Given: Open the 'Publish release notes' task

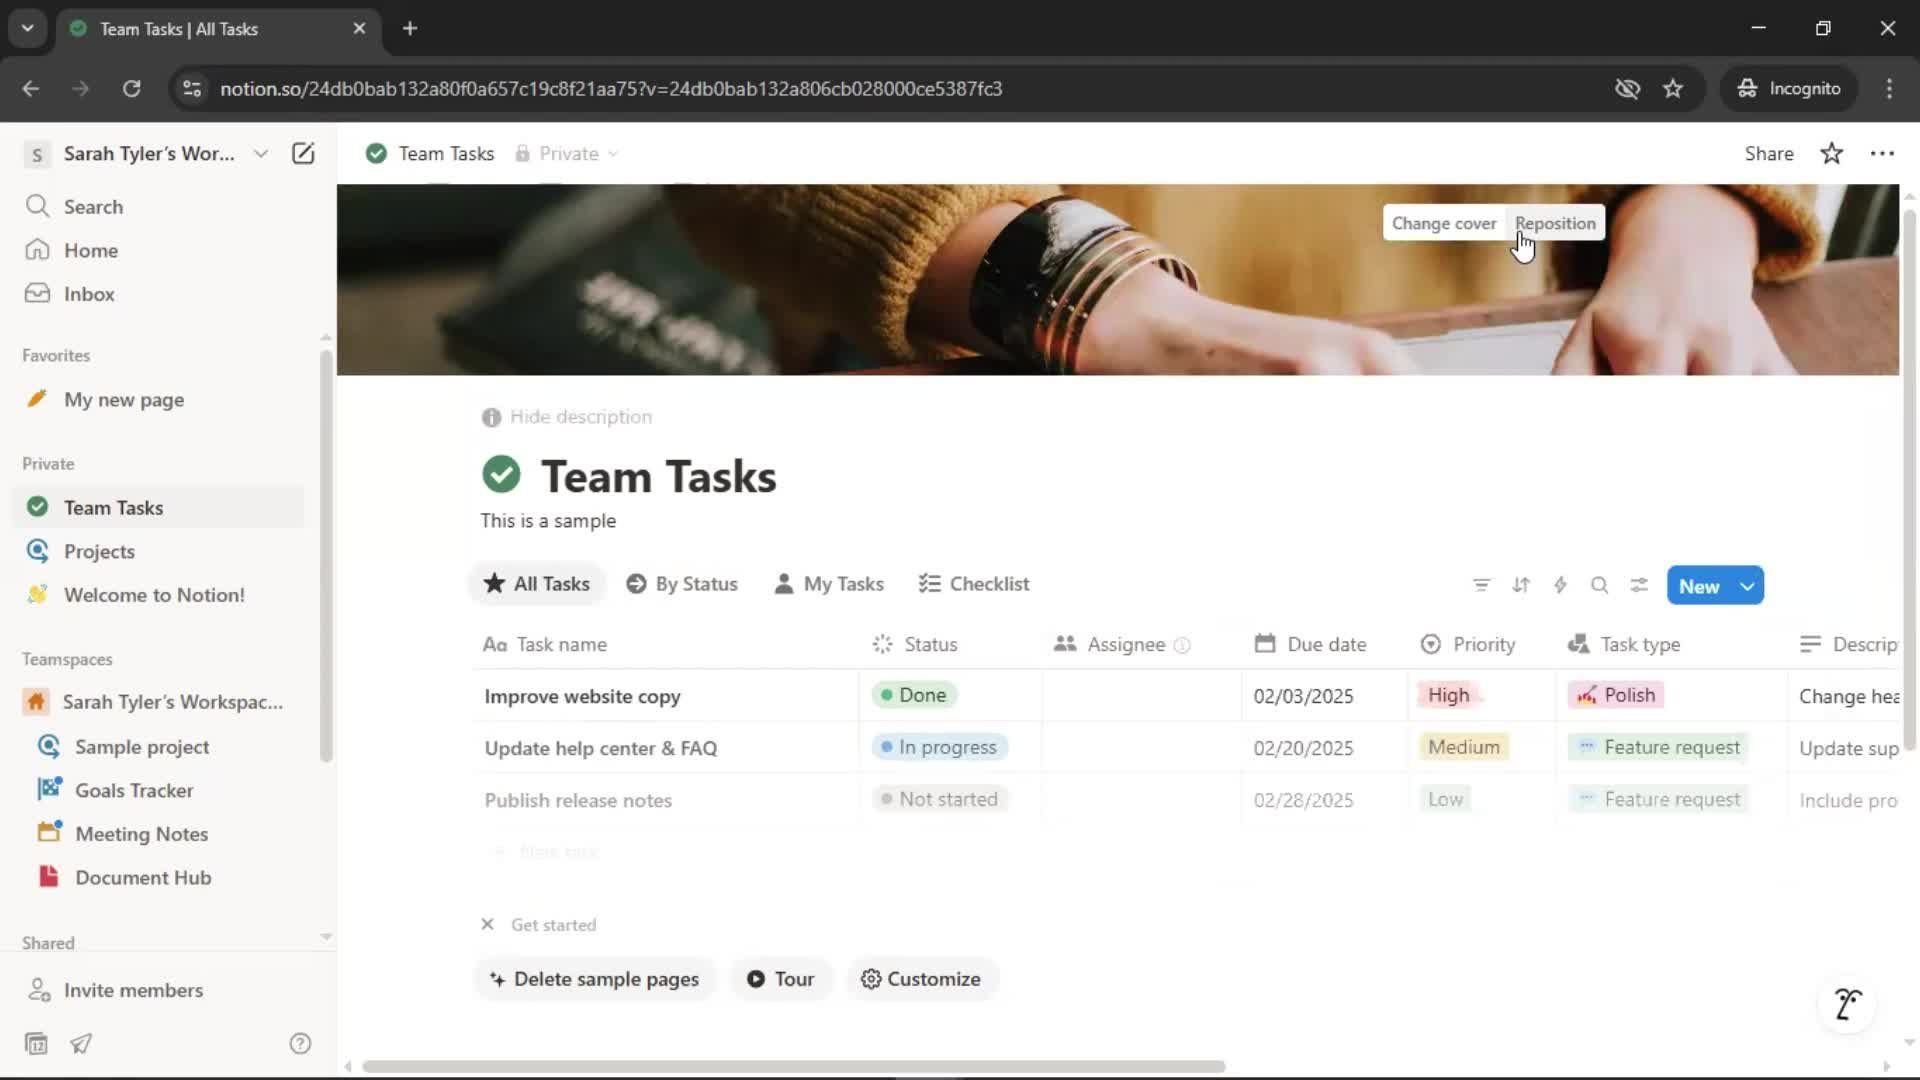Looking at the screenshot, I should click(x=578, y=800).
